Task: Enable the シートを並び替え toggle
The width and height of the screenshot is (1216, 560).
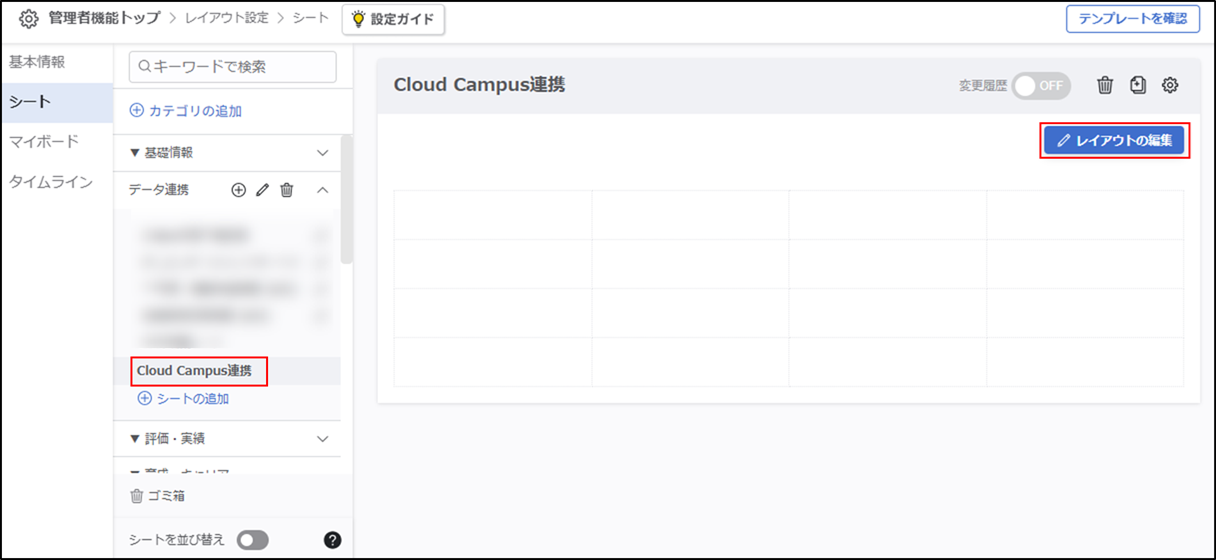Action: pos(253,540)
